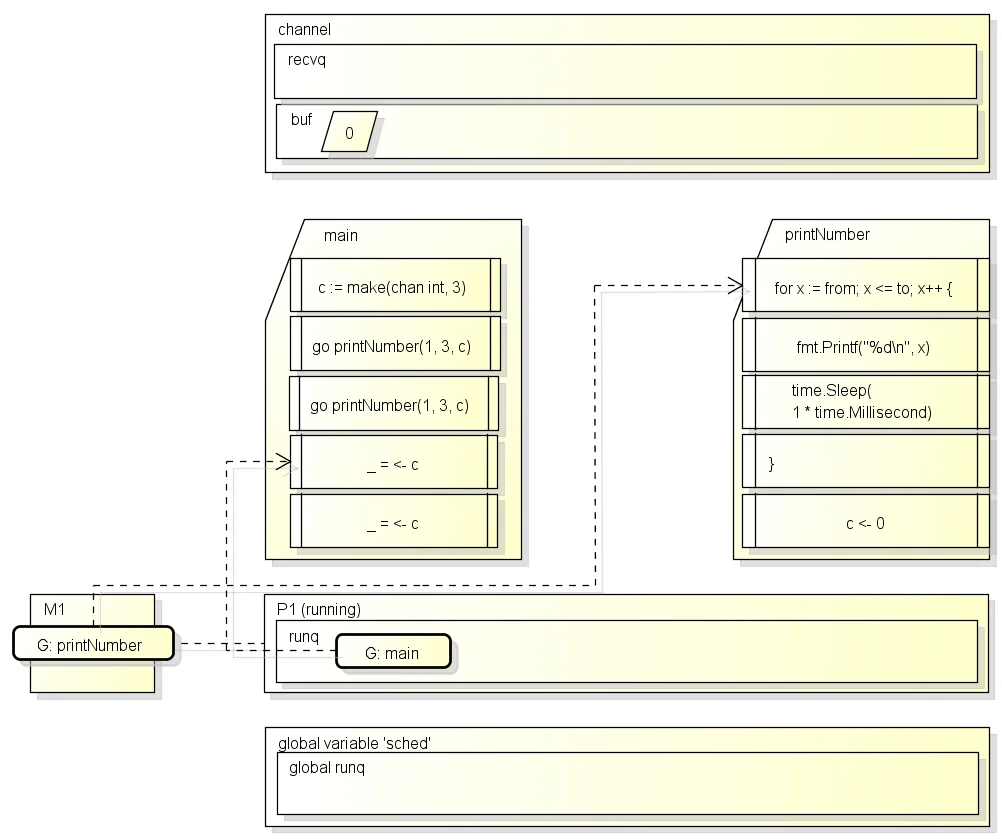Viewport: 1002px width, 840px height.
Task: Click the 'runq' label inside P1
Action: [x=304, y=637]
